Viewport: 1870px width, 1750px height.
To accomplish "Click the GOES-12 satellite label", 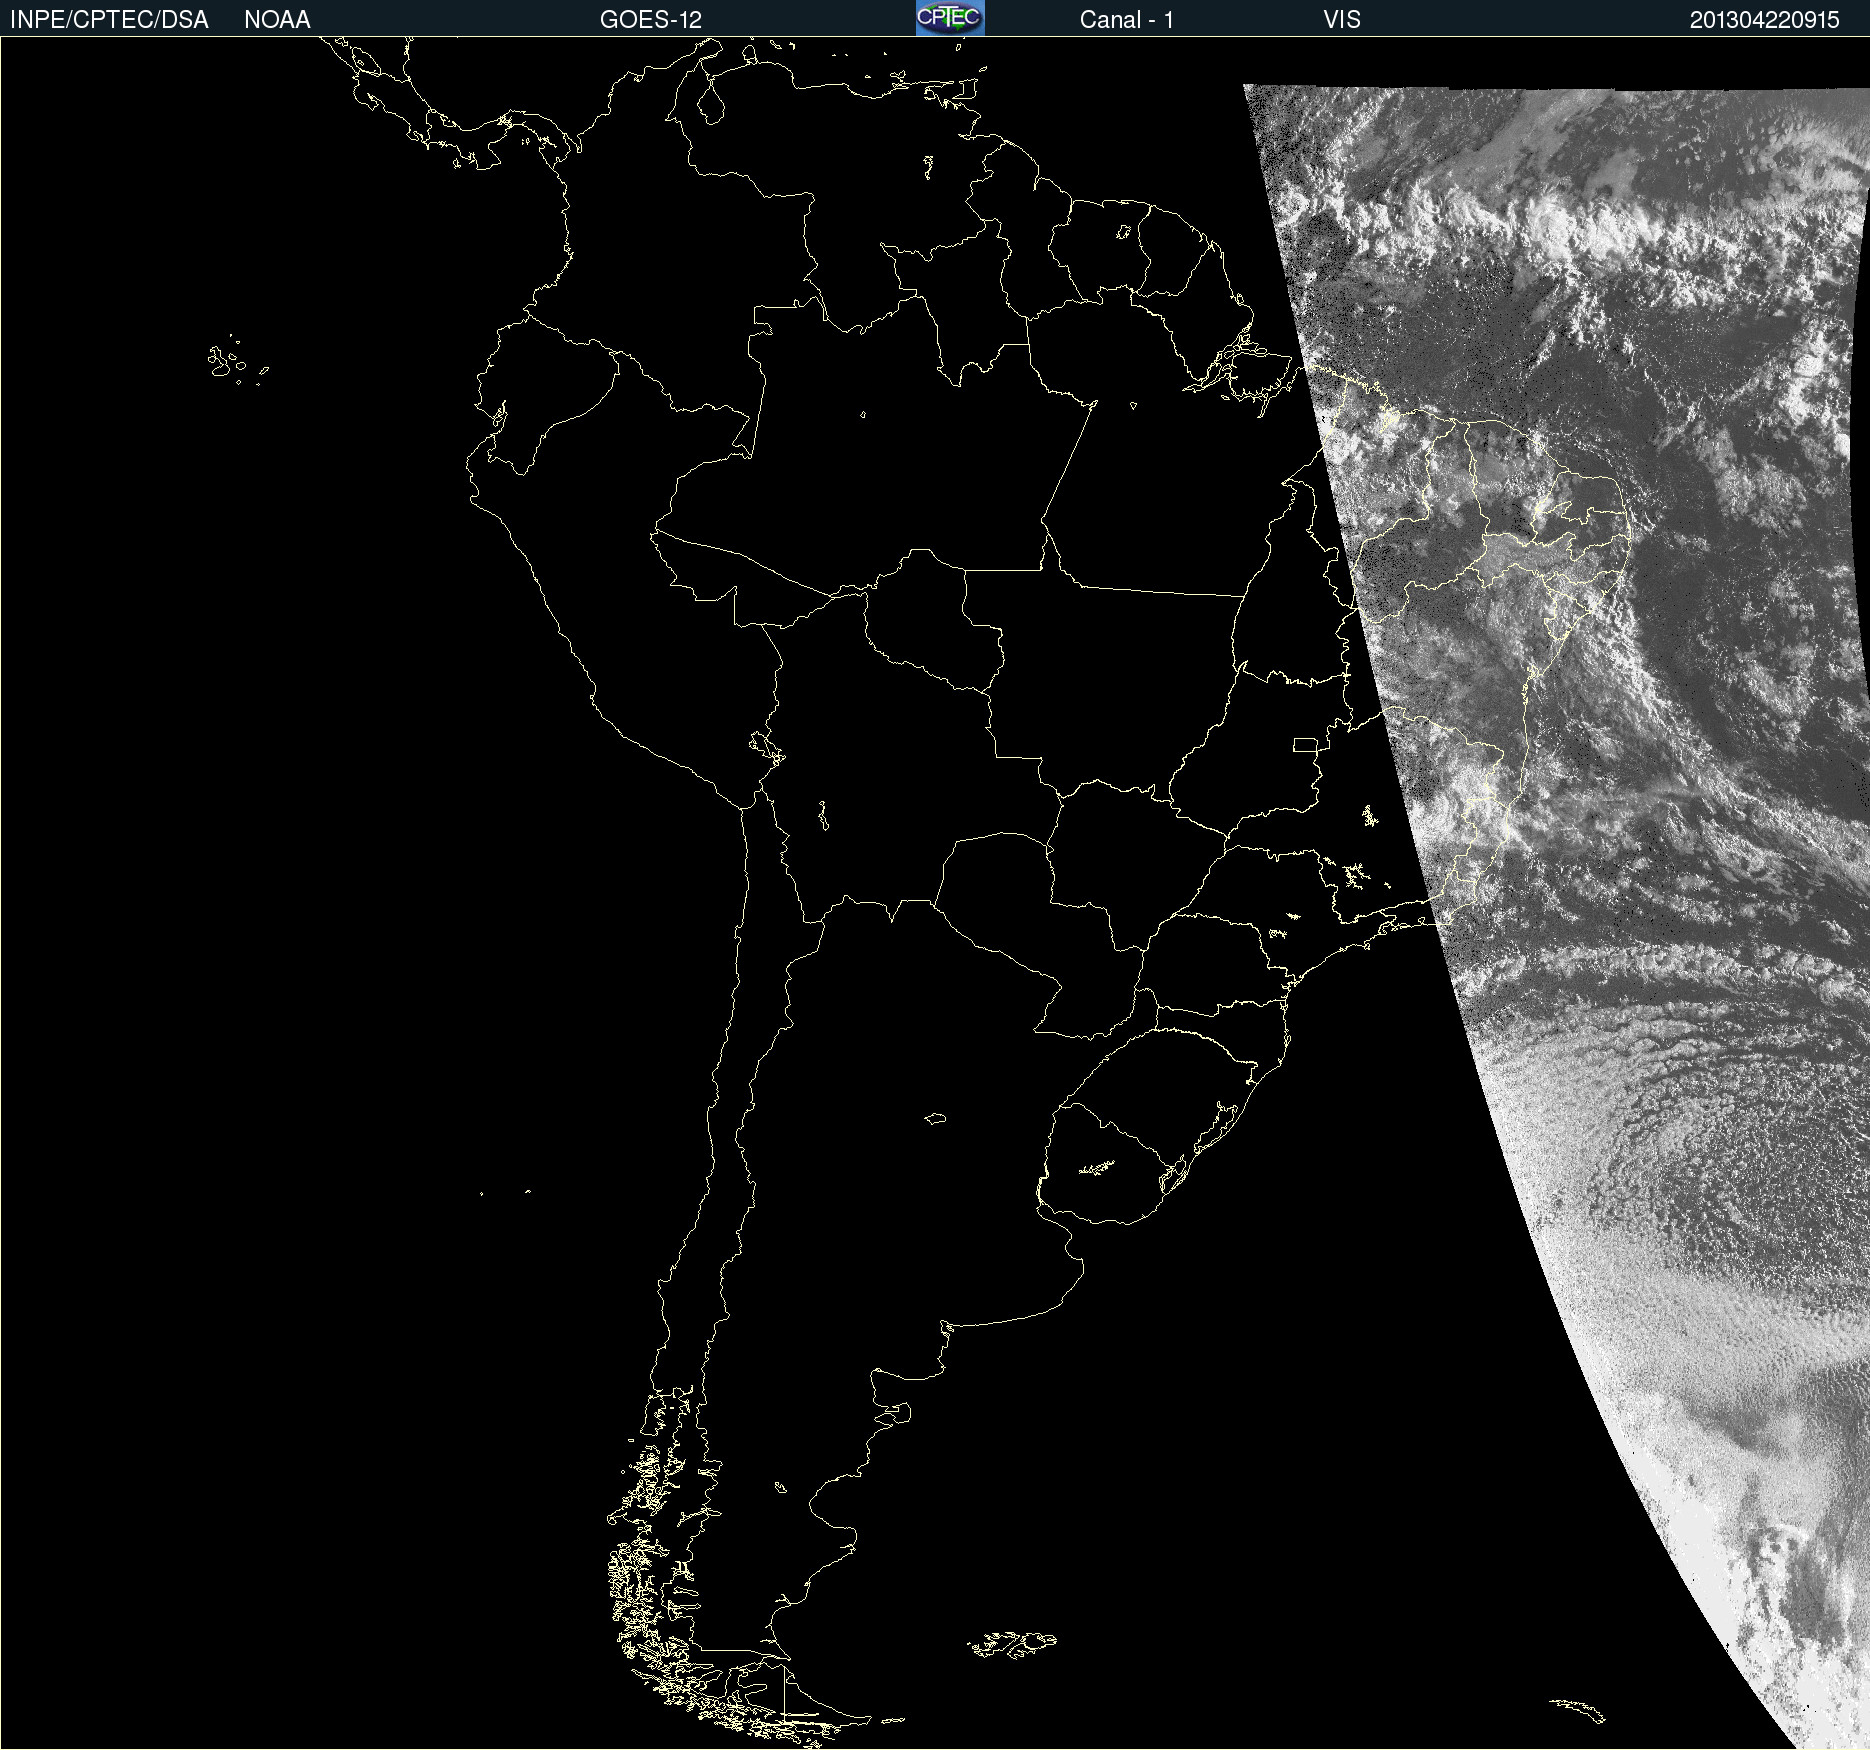I will click(651, 20).
